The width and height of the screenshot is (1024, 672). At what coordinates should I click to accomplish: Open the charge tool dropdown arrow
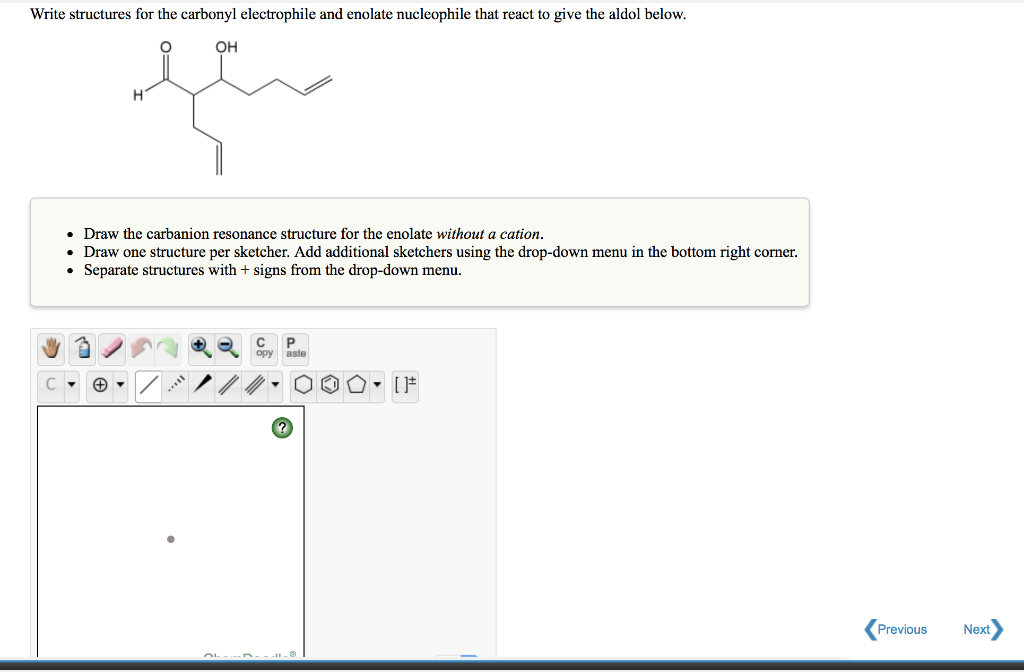(120, 385)
